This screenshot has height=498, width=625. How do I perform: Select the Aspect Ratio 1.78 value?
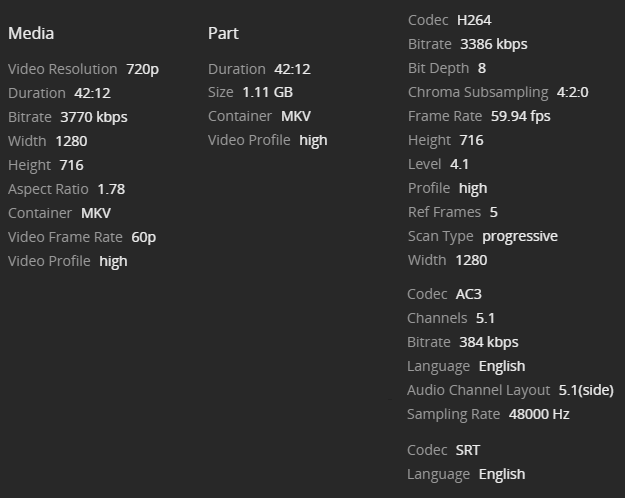pos(111,189)
